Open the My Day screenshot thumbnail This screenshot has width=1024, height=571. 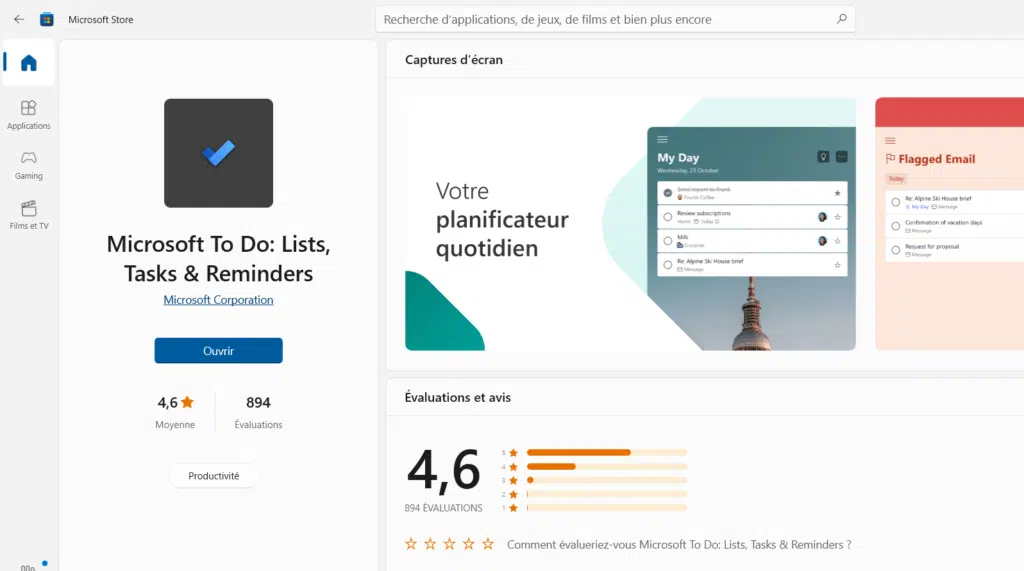630,224
